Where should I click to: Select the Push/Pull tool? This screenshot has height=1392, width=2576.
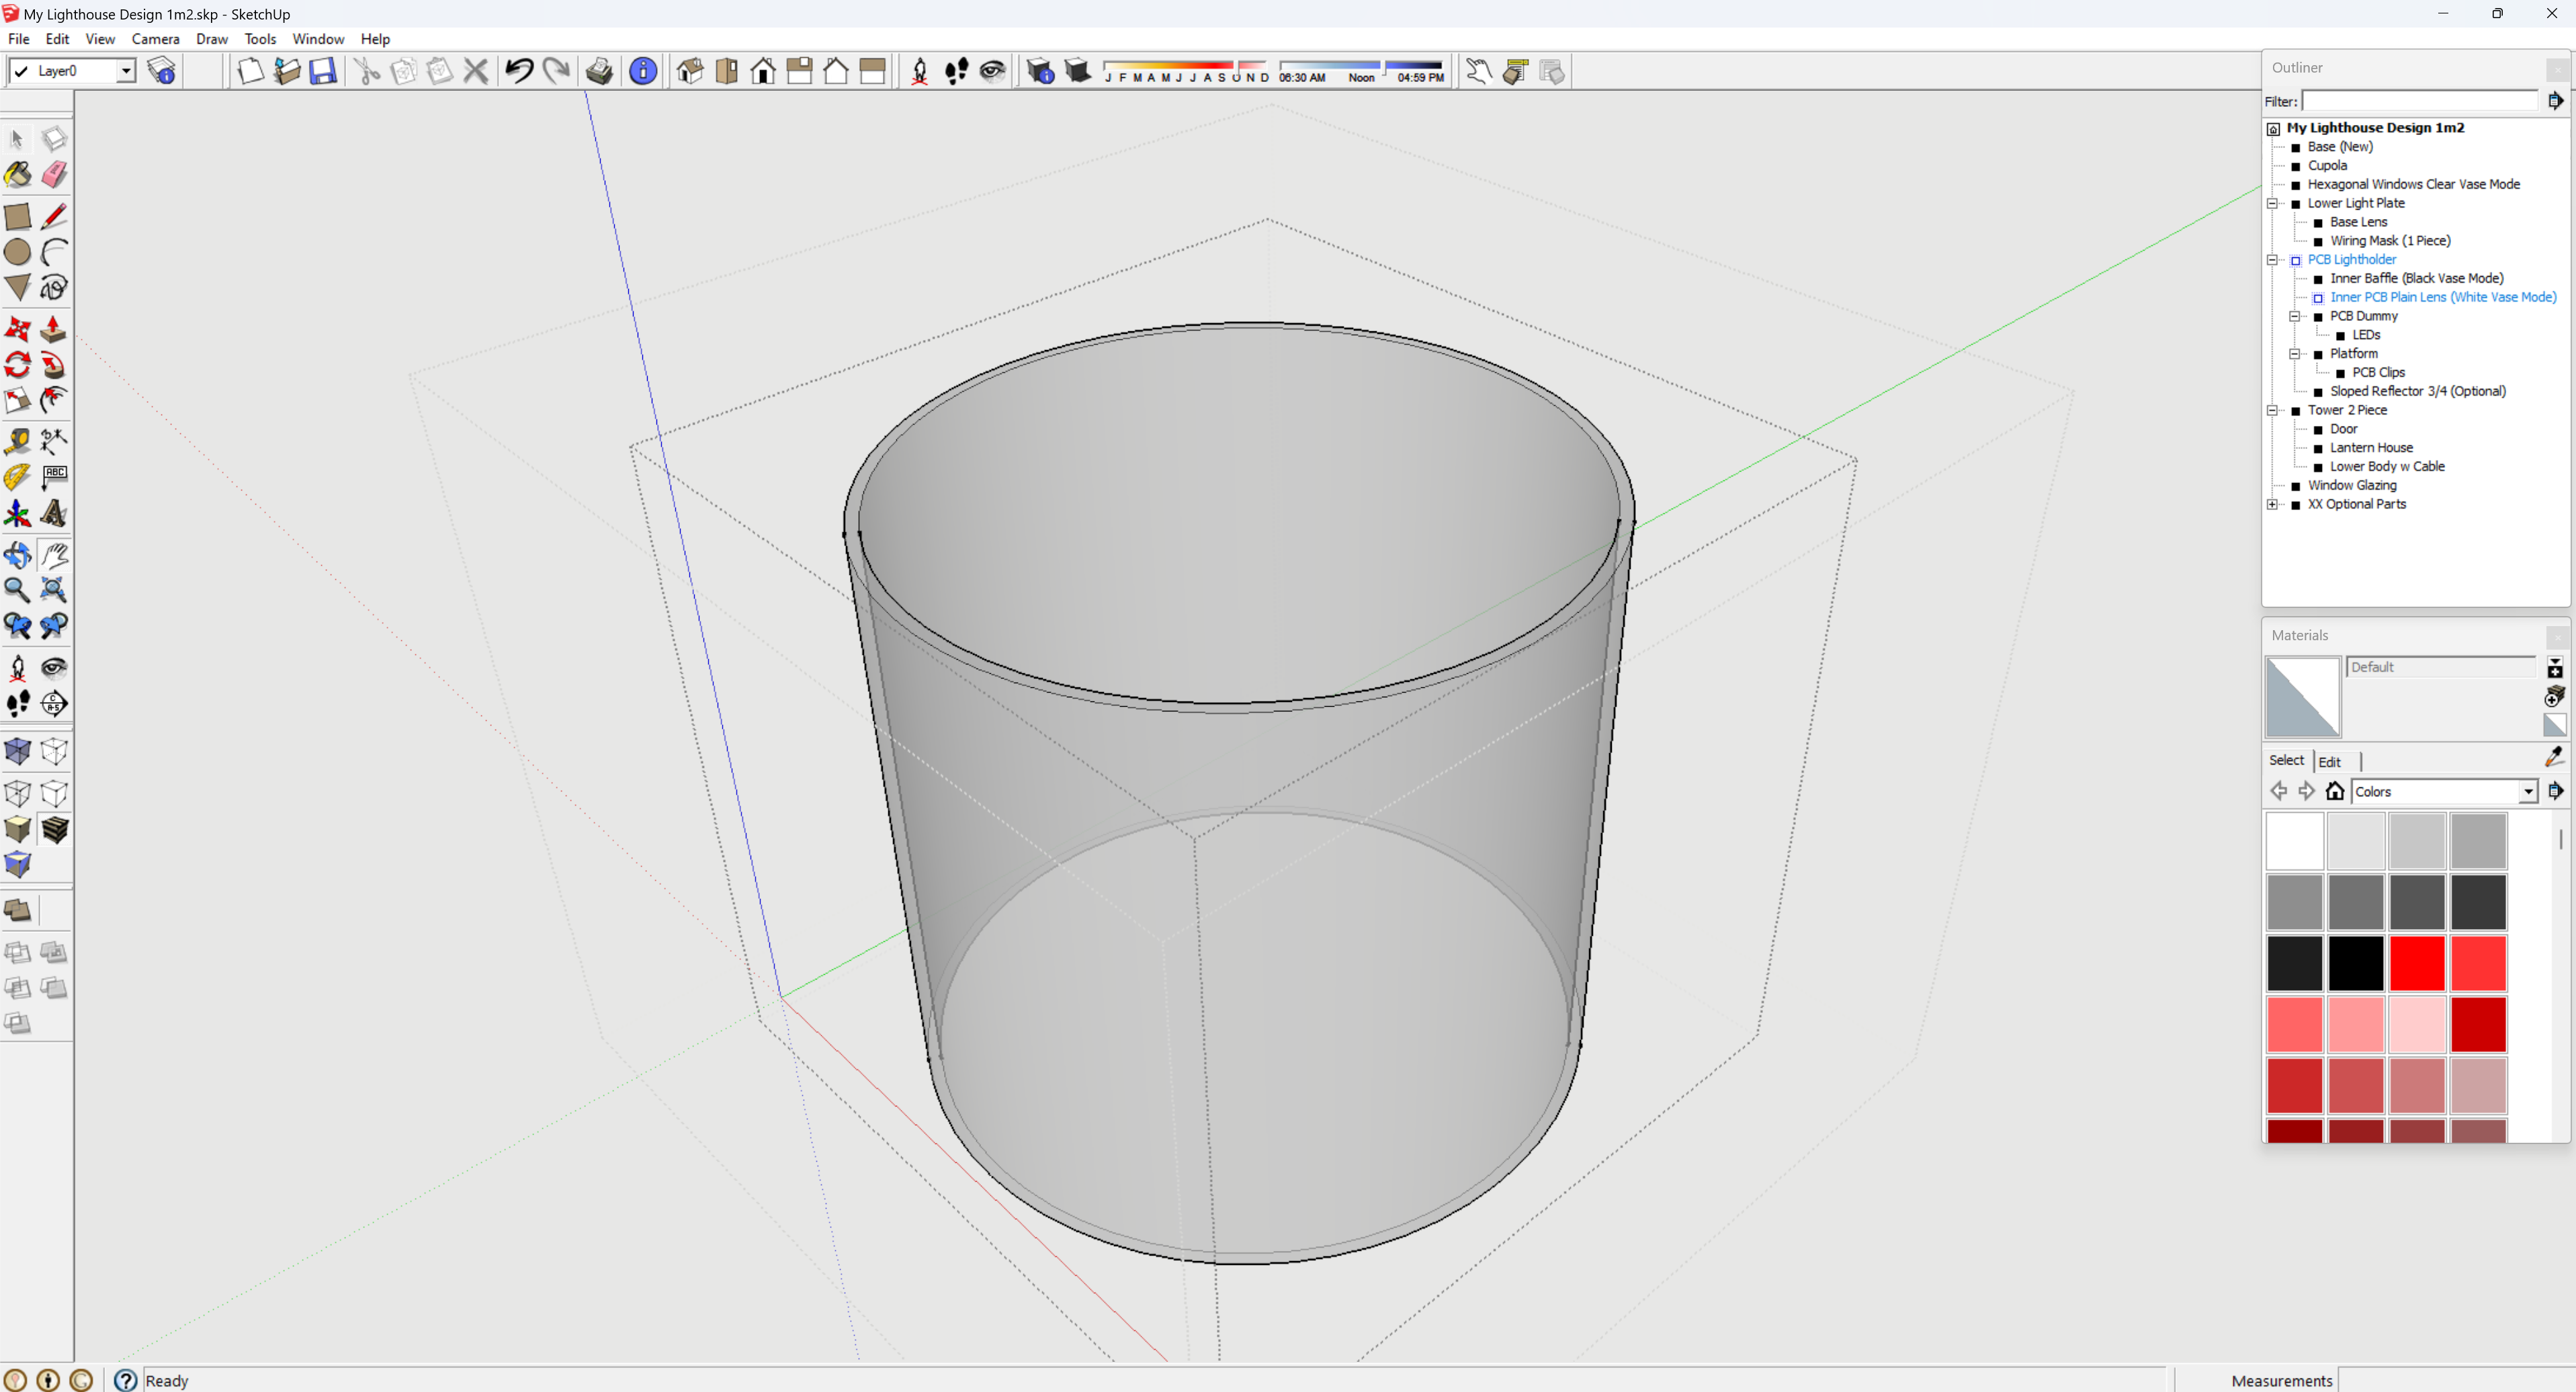[x=54, y=329]
